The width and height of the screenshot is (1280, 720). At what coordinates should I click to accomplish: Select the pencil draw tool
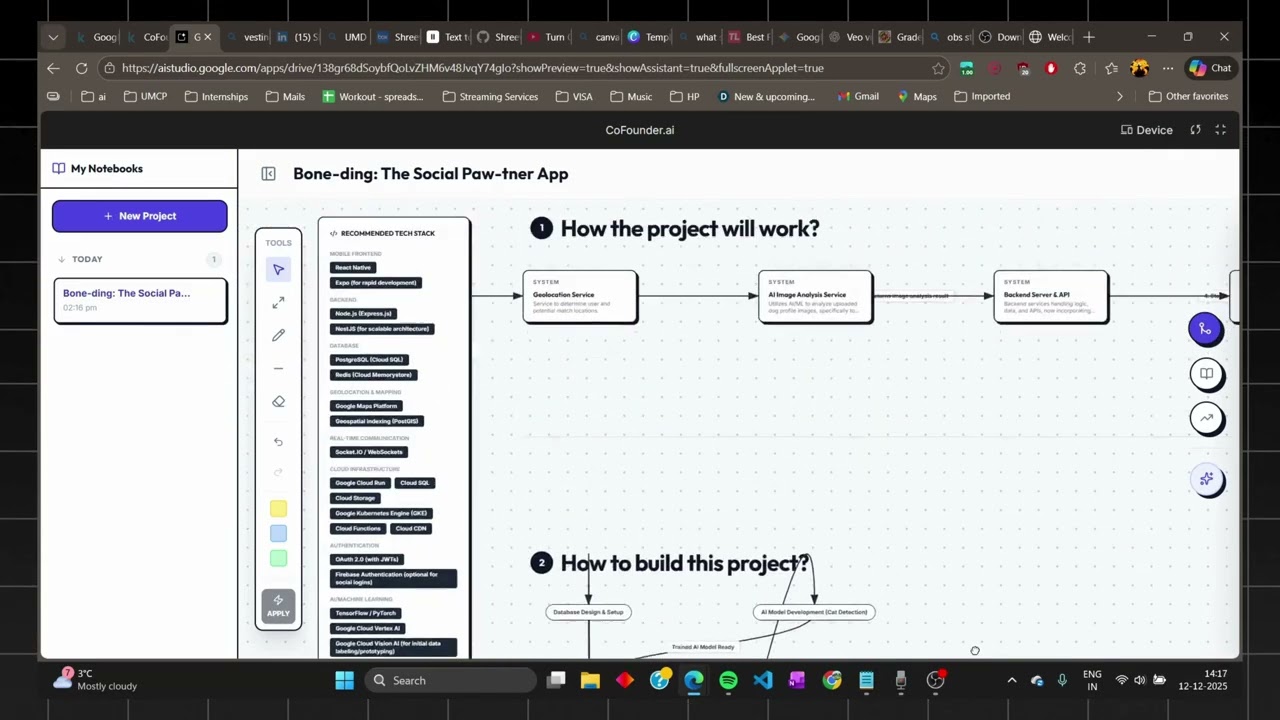point(278,335)
